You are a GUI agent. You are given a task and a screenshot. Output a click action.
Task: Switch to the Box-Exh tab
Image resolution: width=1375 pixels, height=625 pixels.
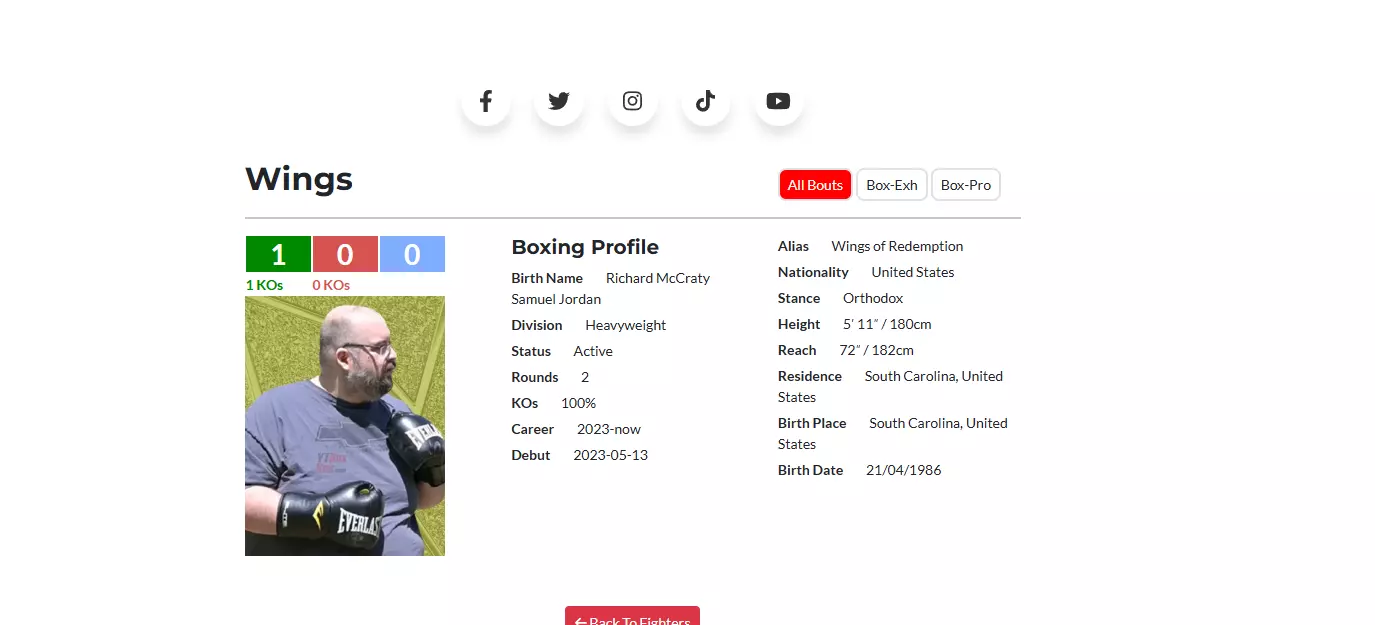(x=892, y=185)
